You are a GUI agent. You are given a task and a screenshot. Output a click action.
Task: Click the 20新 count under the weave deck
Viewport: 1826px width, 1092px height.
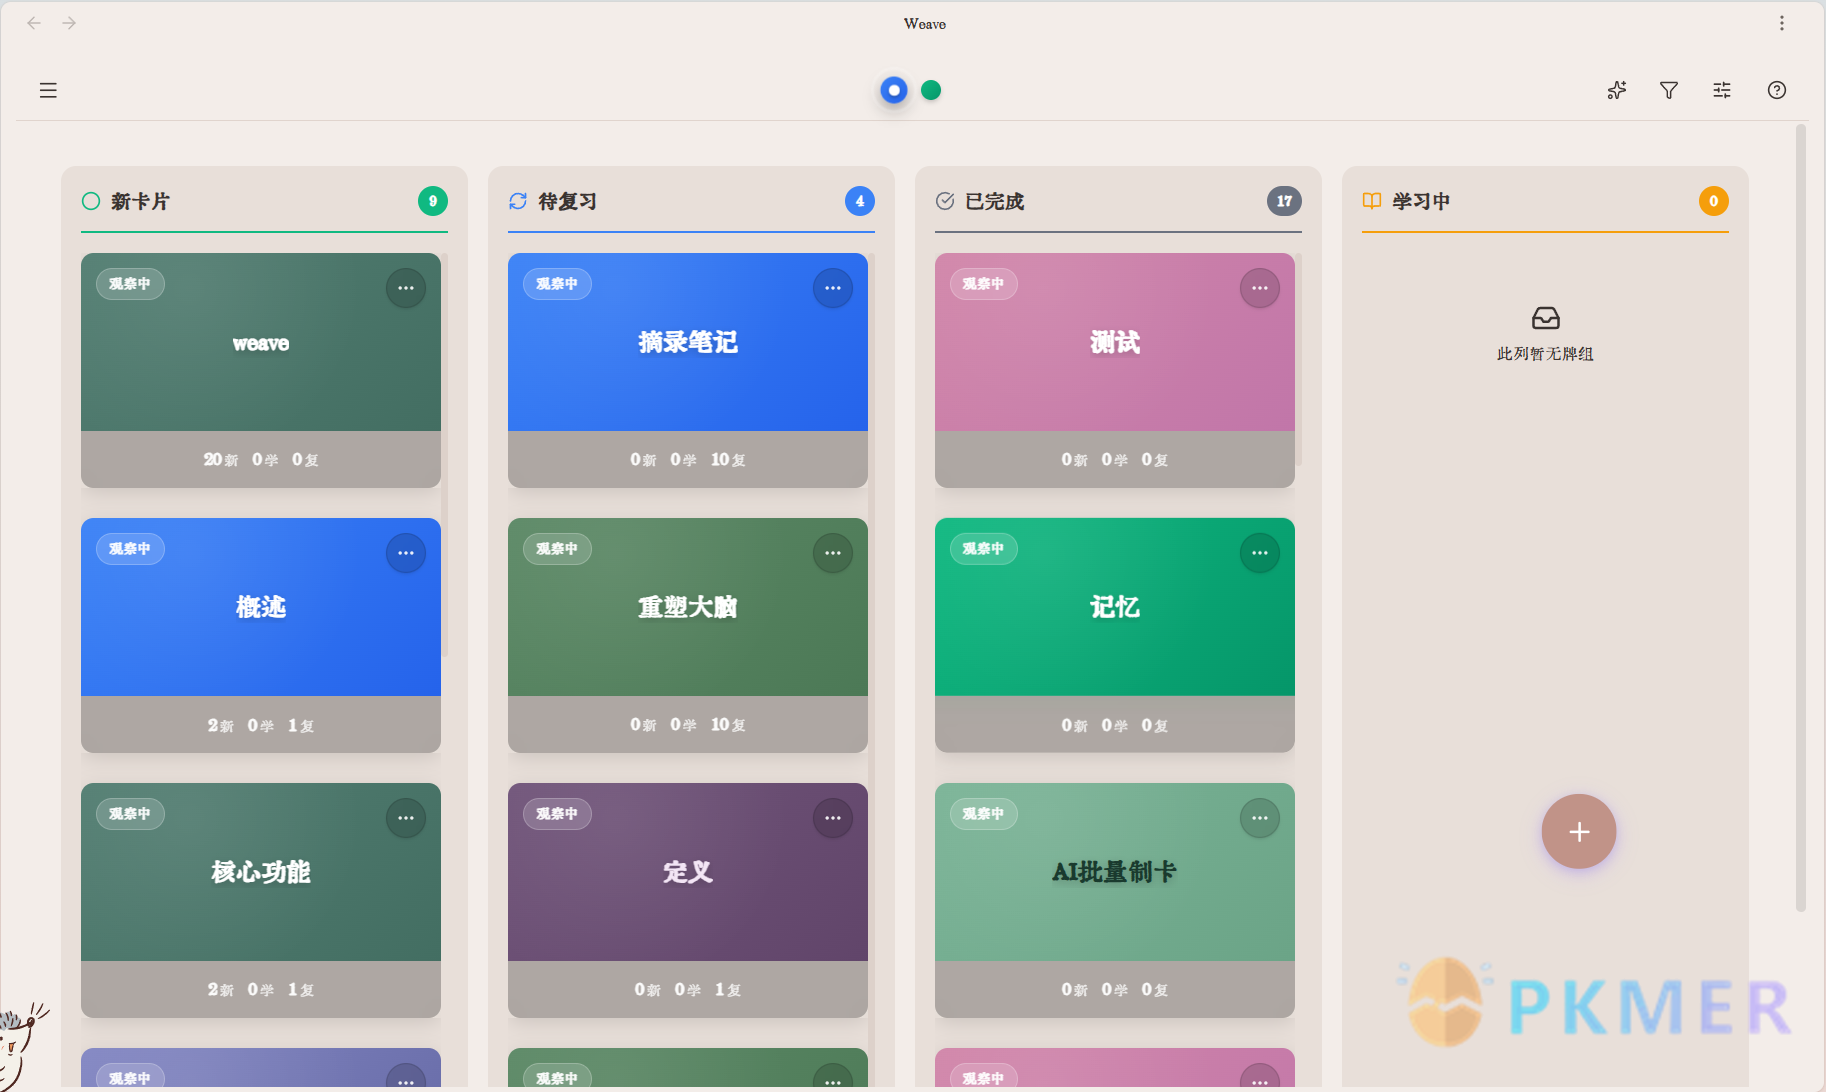[x=221, y=460]
